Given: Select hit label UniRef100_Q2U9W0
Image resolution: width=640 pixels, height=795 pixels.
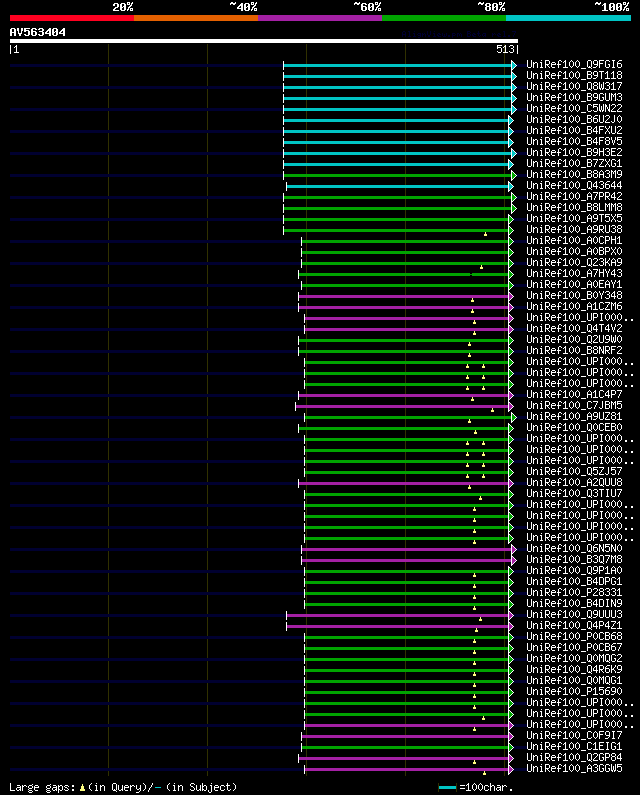Looking at the screenshot, I should 574,340.
